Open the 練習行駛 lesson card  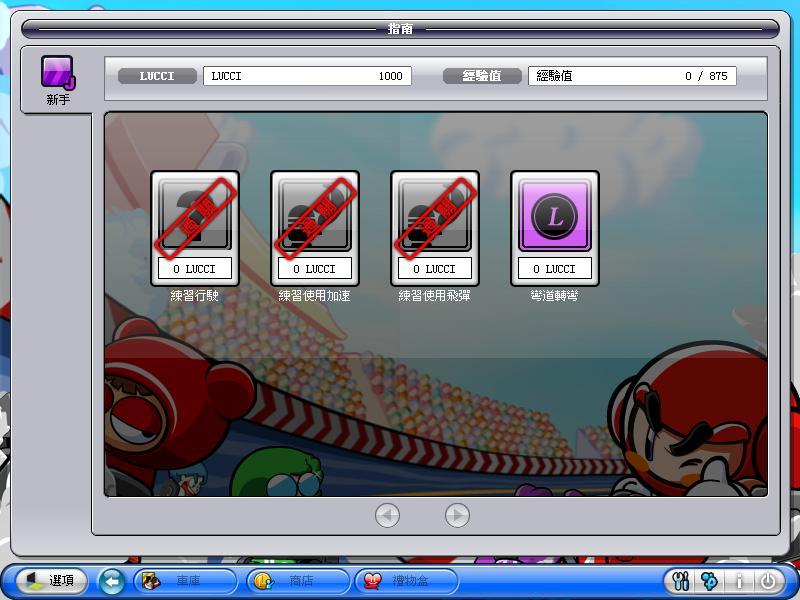[195, 228]
